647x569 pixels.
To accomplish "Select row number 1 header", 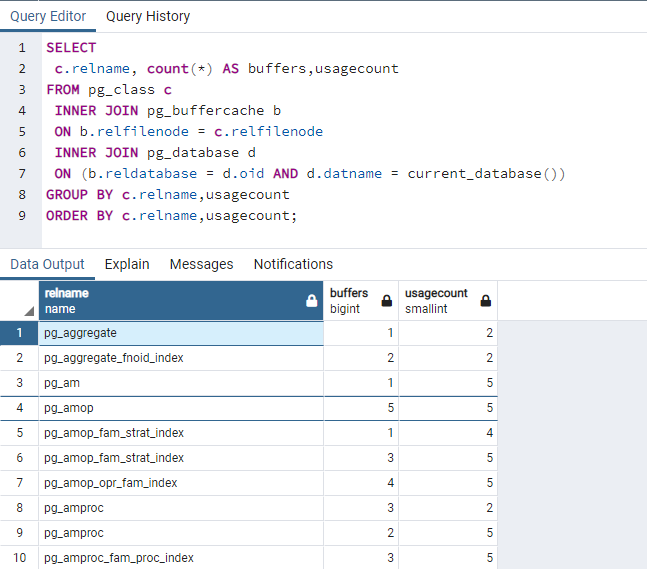I will tap(19, 333).
